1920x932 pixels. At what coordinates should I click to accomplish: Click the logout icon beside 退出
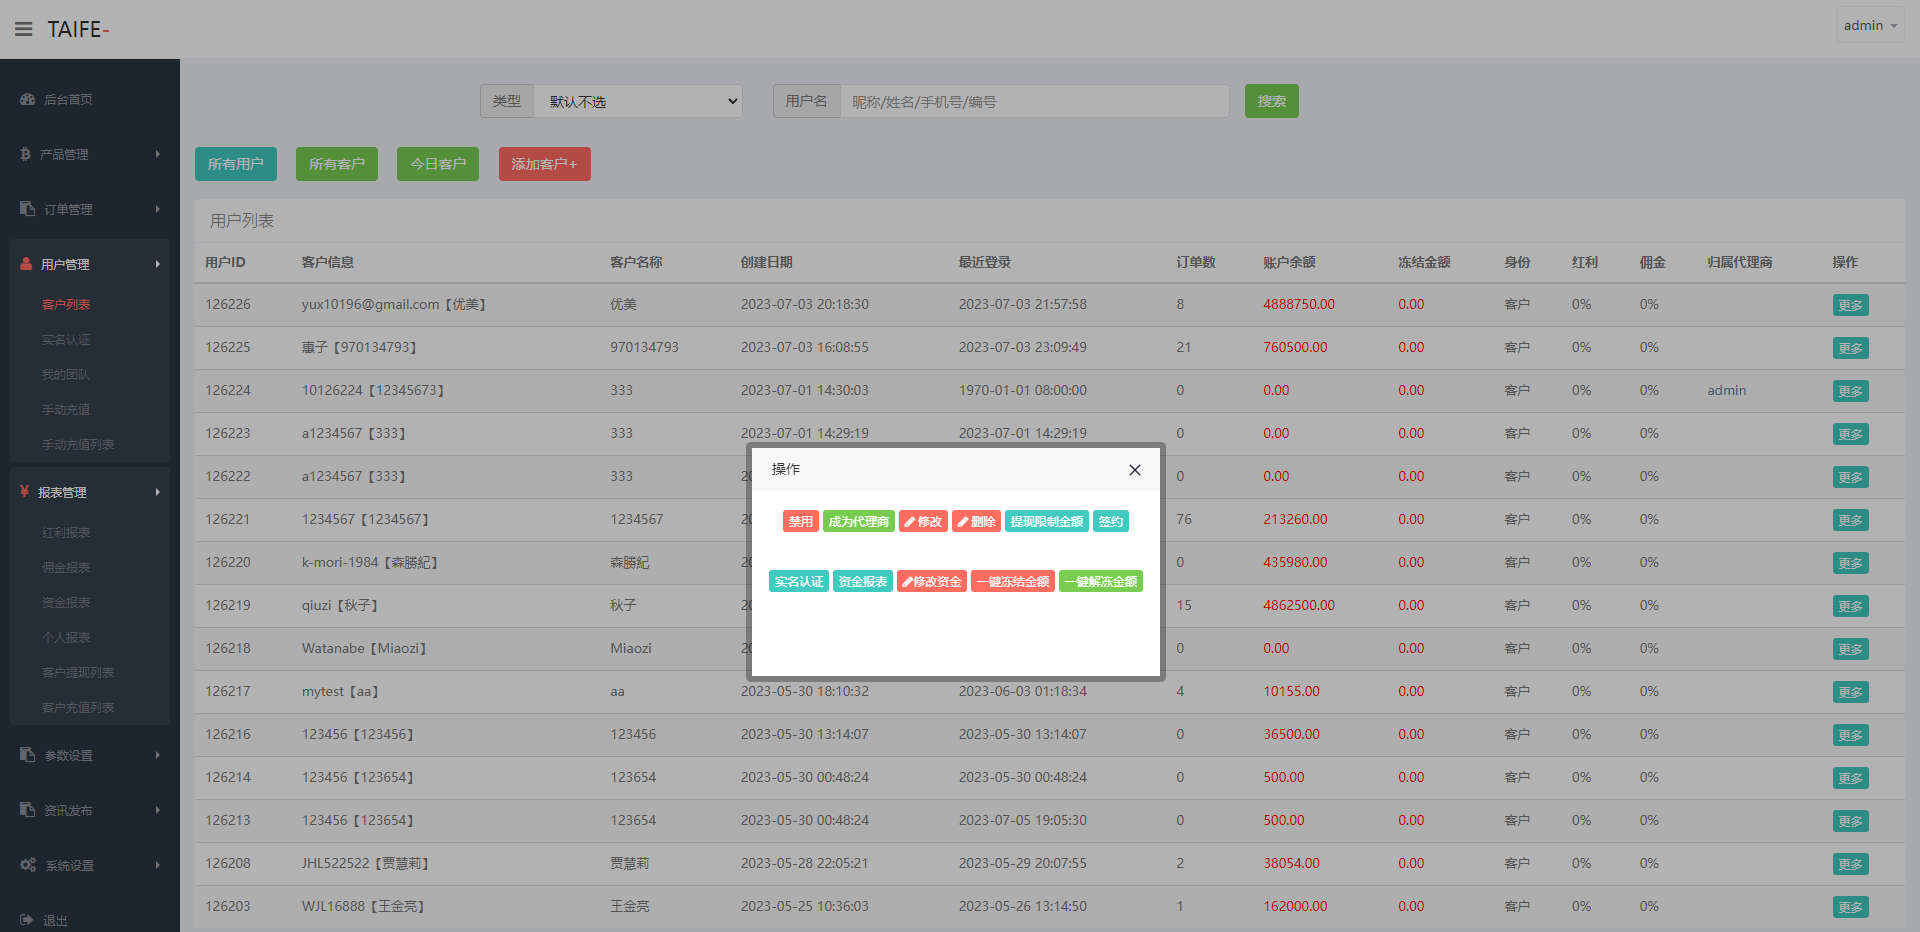27,920
